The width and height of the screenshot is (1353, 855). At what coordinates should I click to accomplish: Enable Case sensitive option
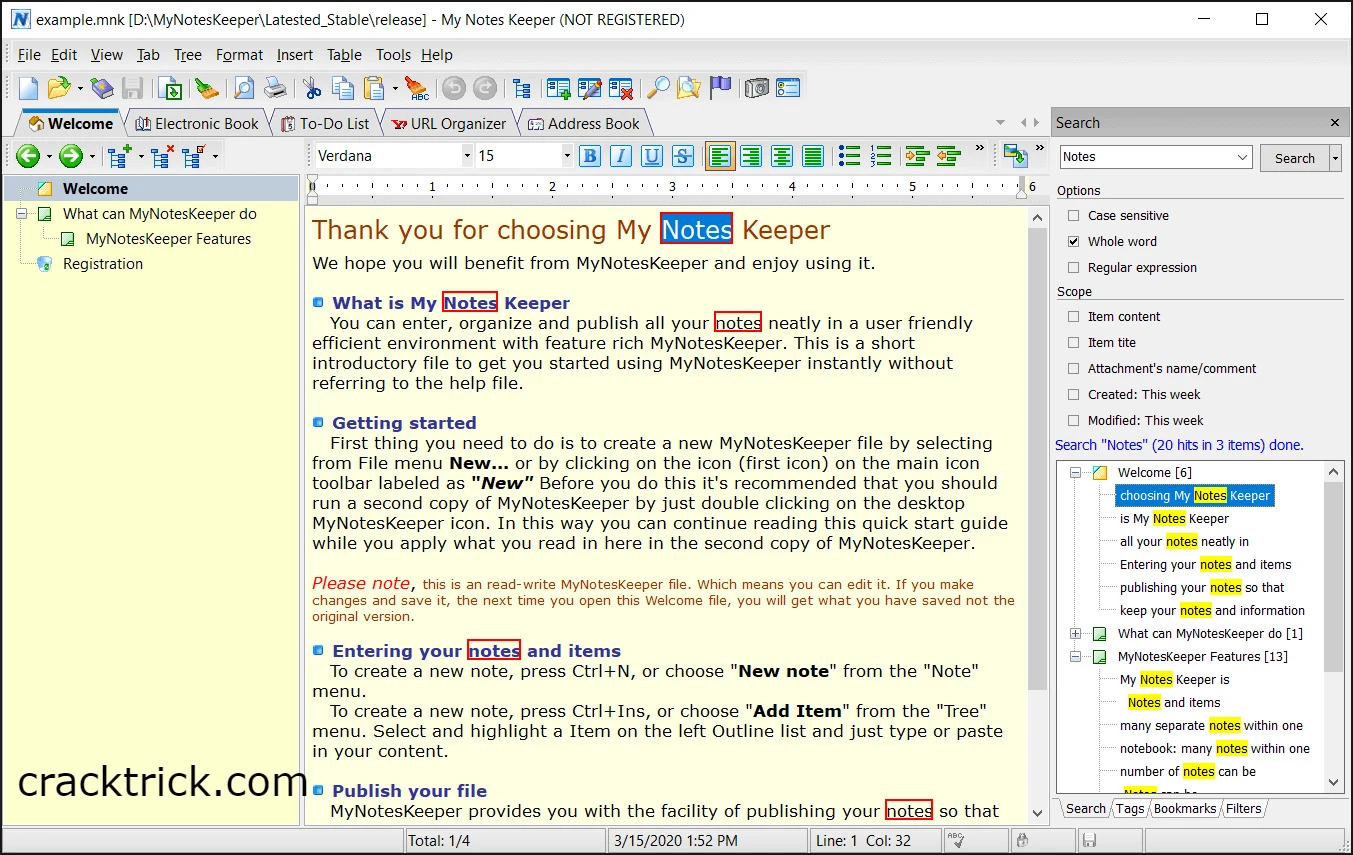coord(1074,216)
